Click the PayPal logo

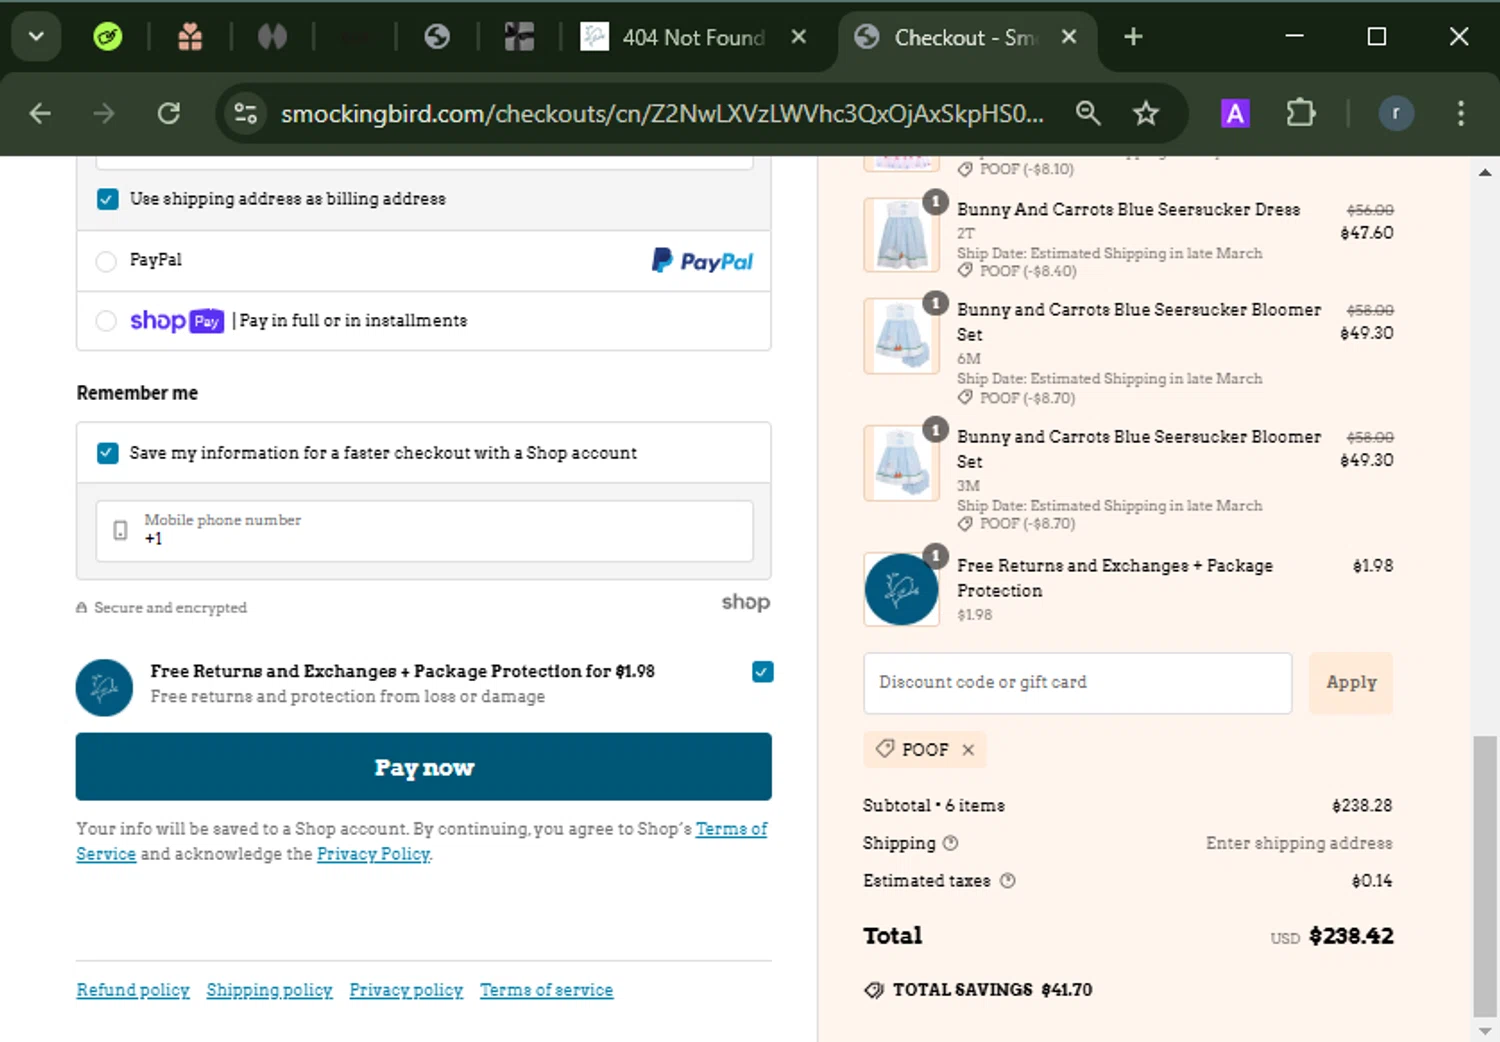click(702, 261)
